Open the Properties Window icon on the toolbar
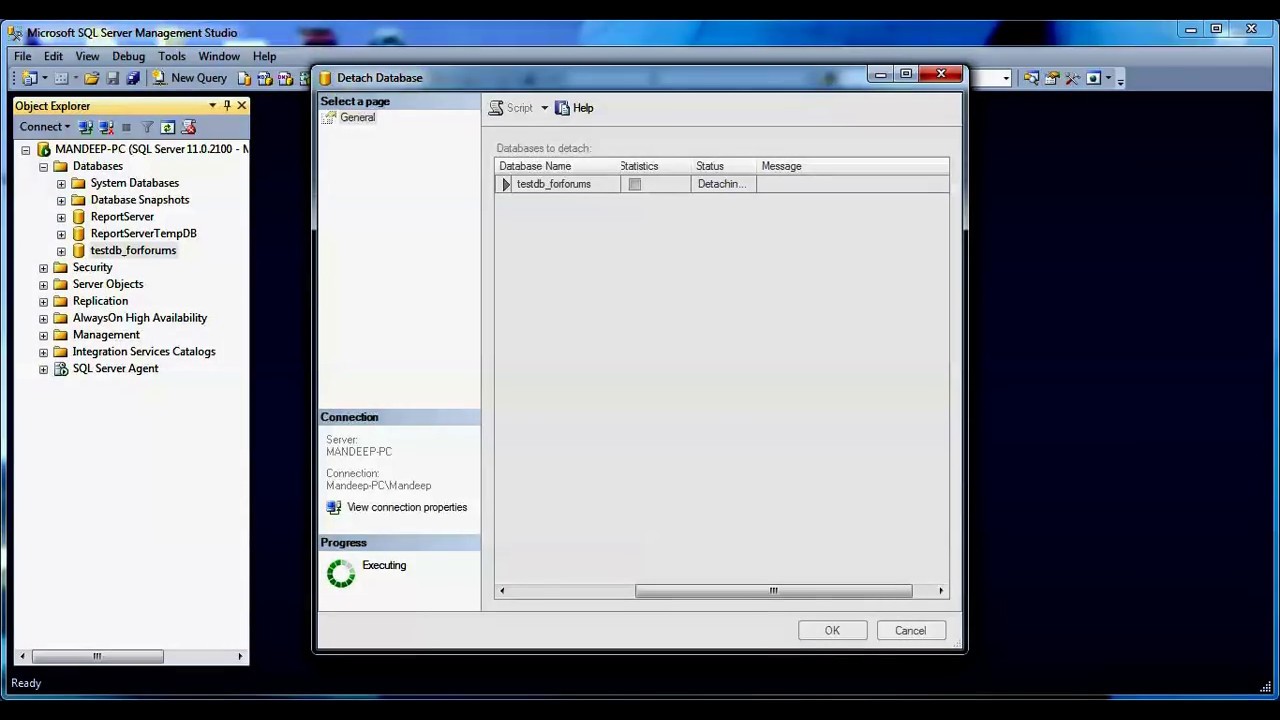 [x=1052, y=78]
